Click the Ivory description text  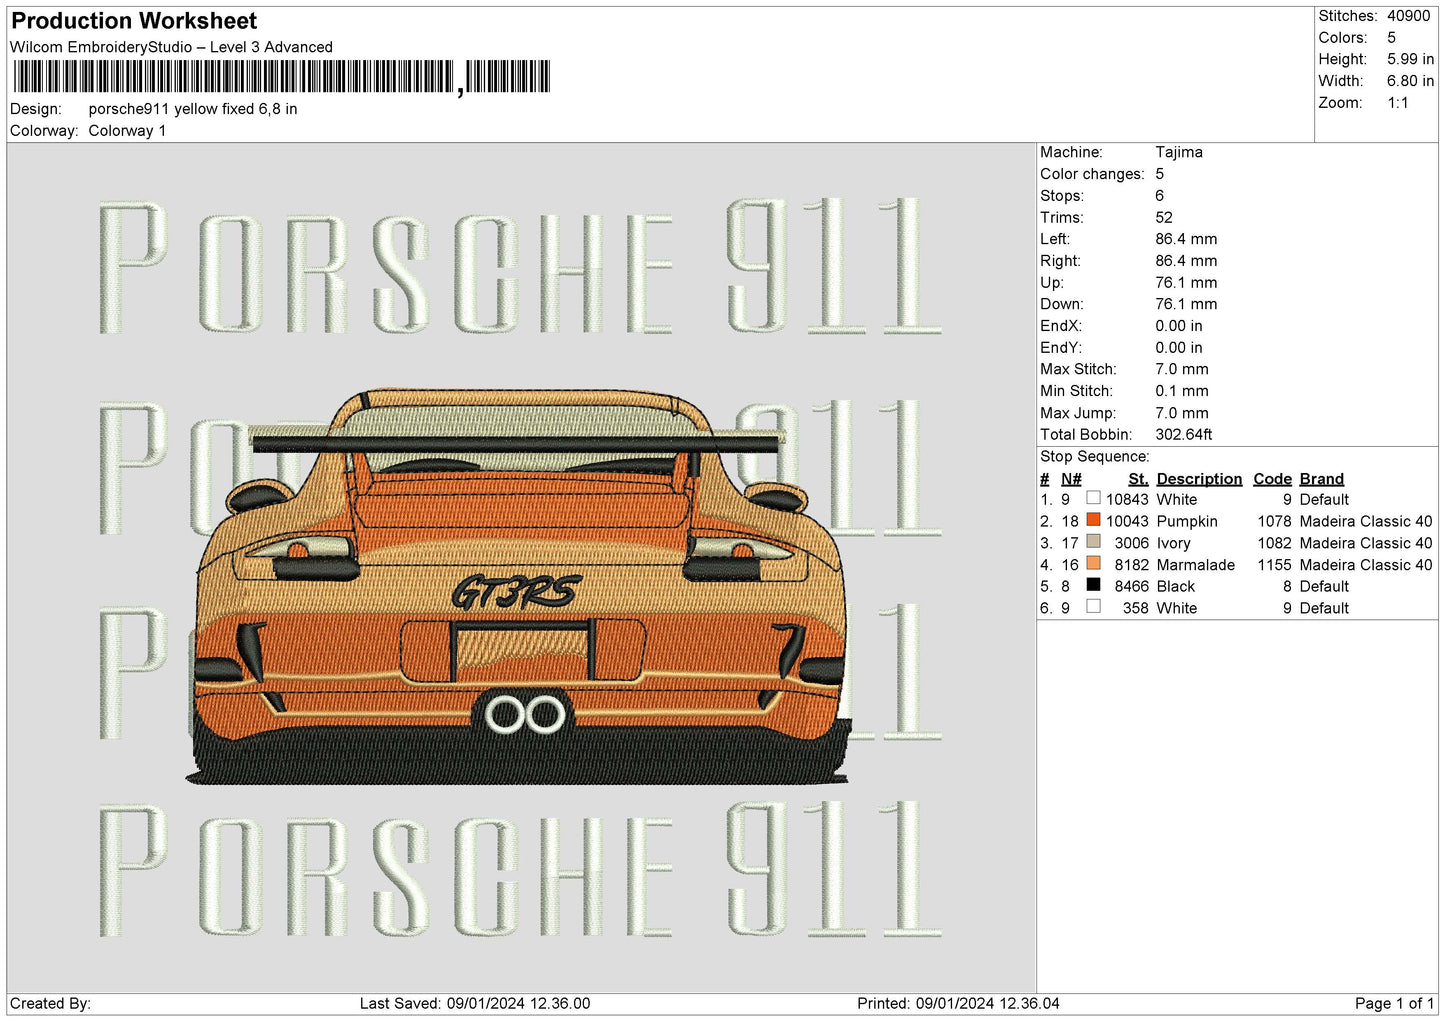click(x=1173, y=543)
